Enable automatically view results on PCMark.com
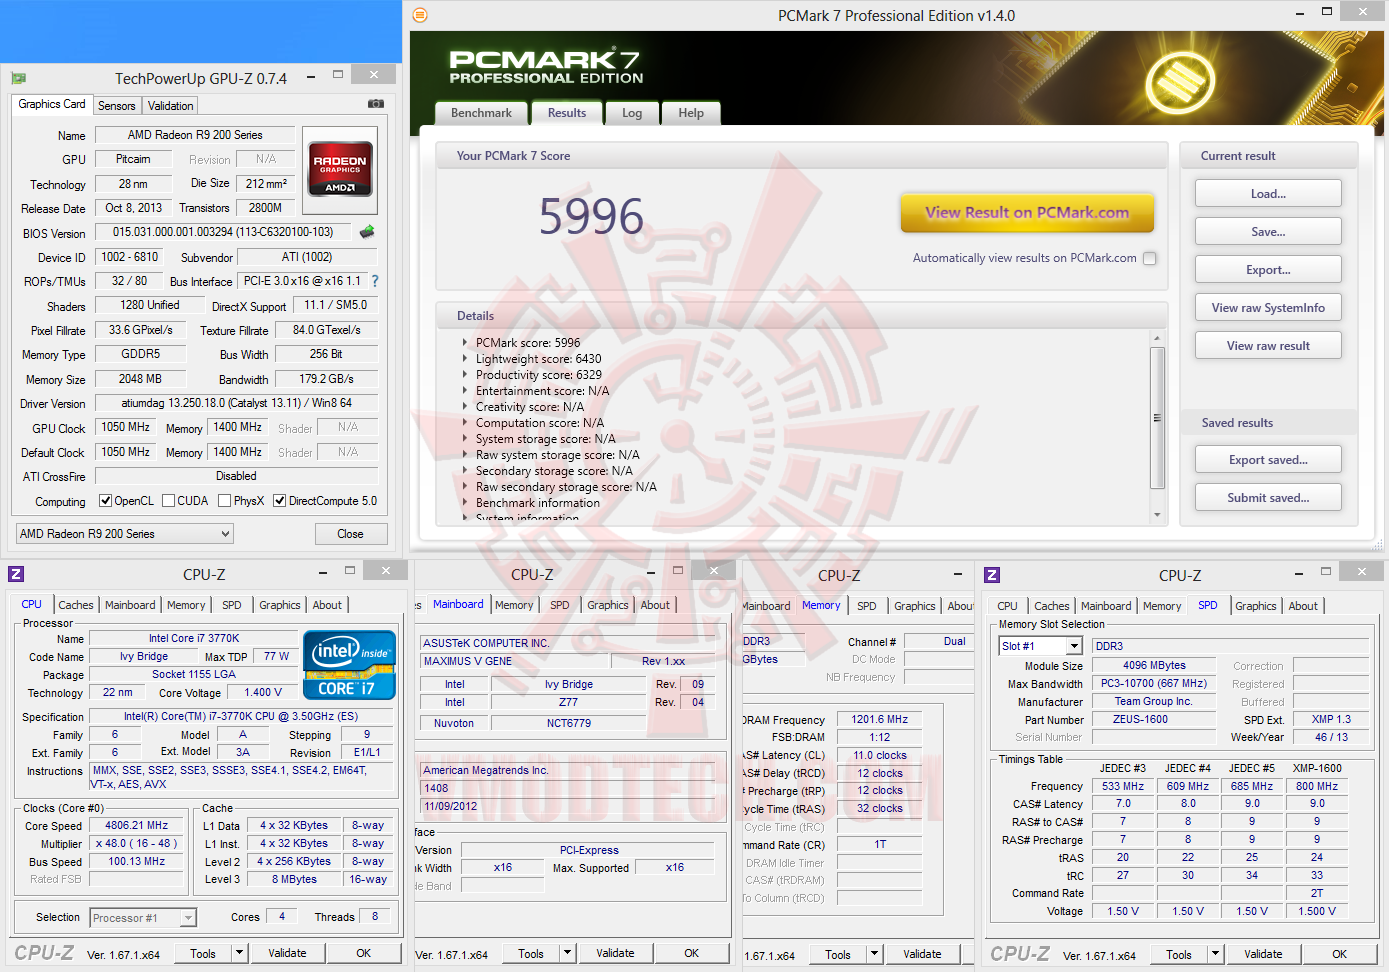 [1149, 258]
